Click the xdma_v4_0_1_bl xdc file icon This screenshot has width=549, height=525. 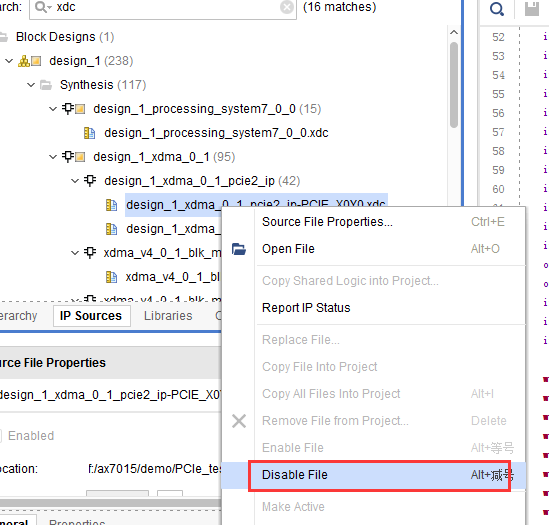[x=111, y=277]
